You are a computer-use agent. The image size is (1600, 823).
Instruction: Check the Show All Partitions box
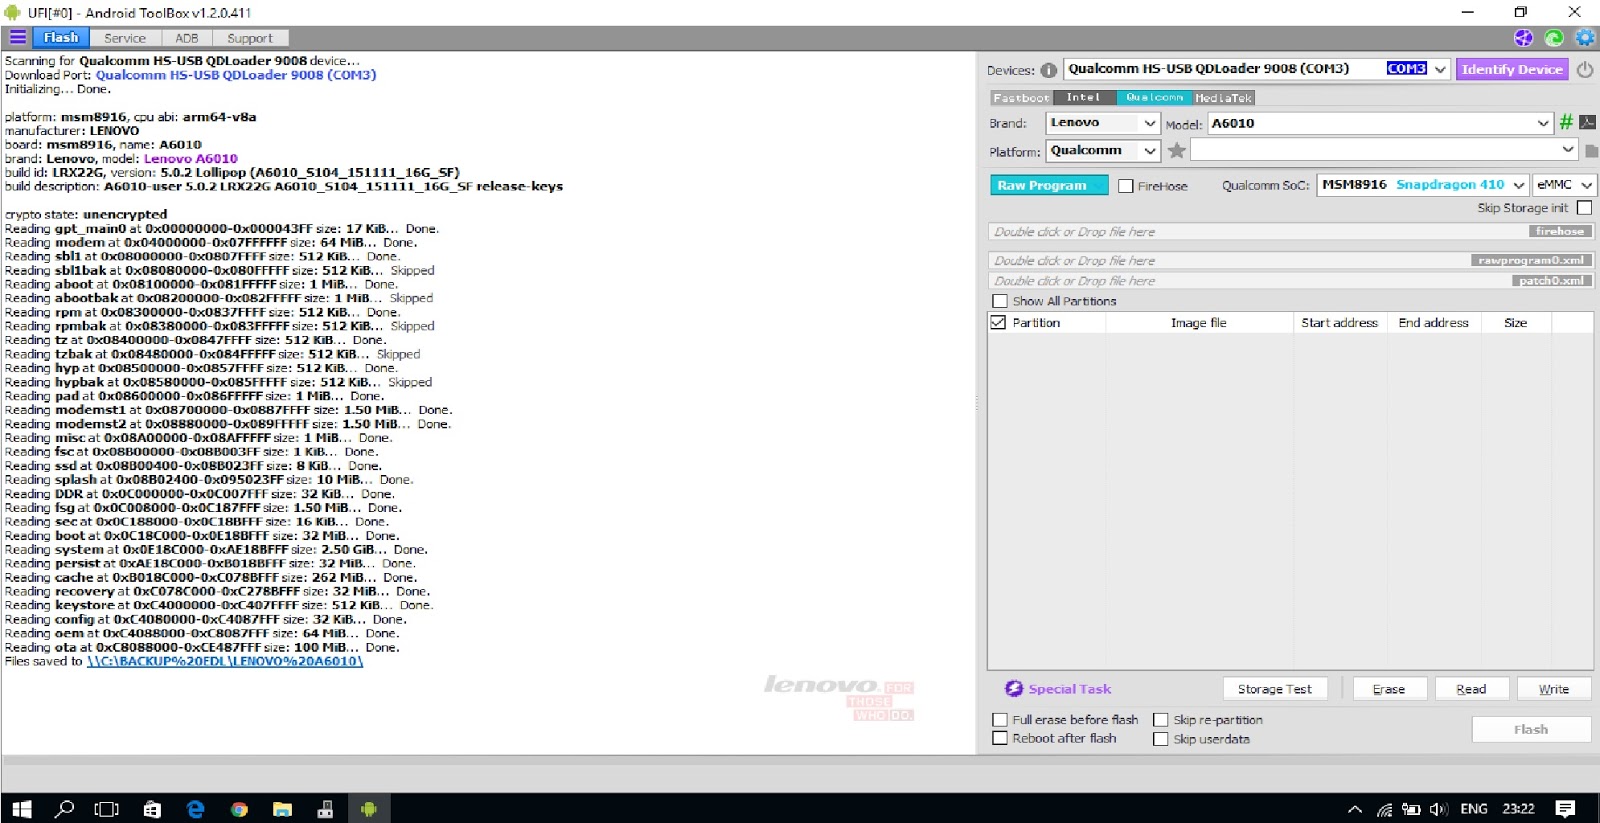tap(1000, 301)
